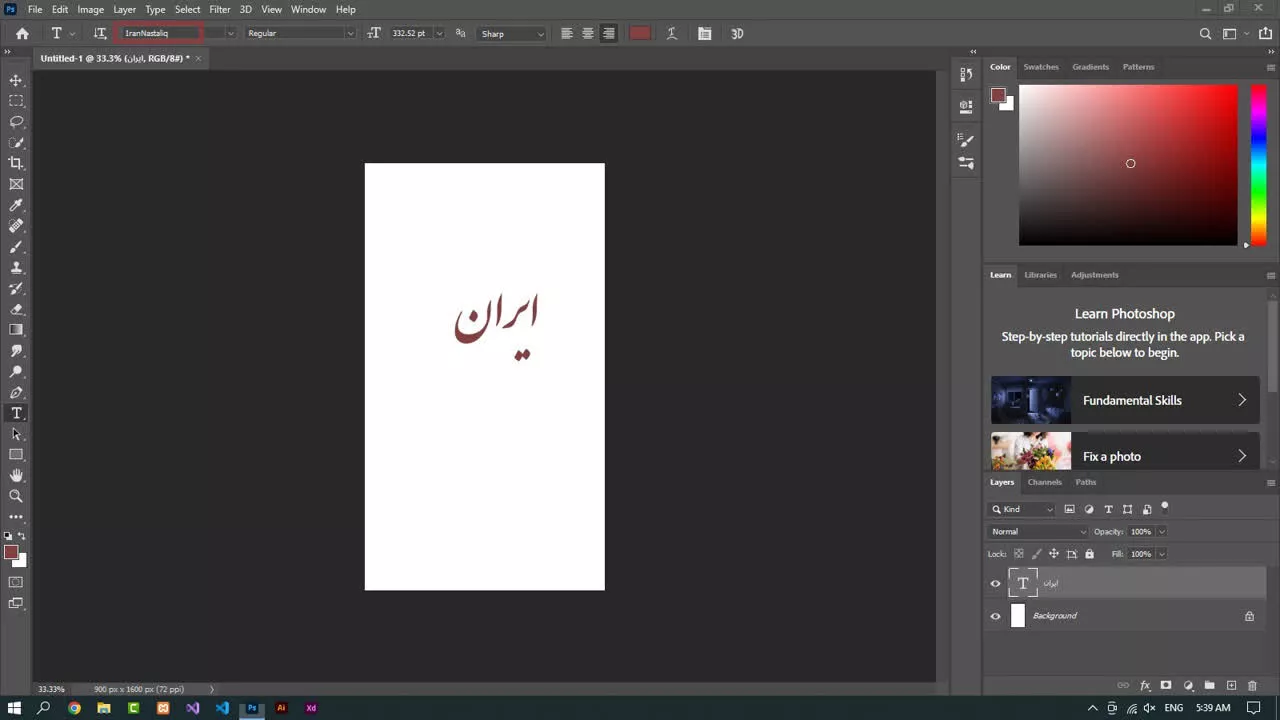
Task: Open the font style Regular dropdown
Action: coord(350,33)
